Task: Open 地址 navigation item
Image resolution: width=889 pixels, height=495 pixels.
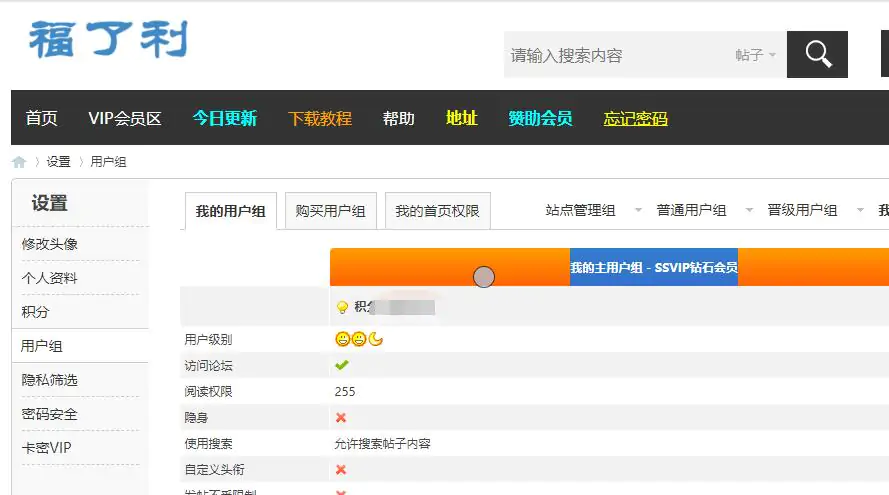Action: [x=462, y=118]
